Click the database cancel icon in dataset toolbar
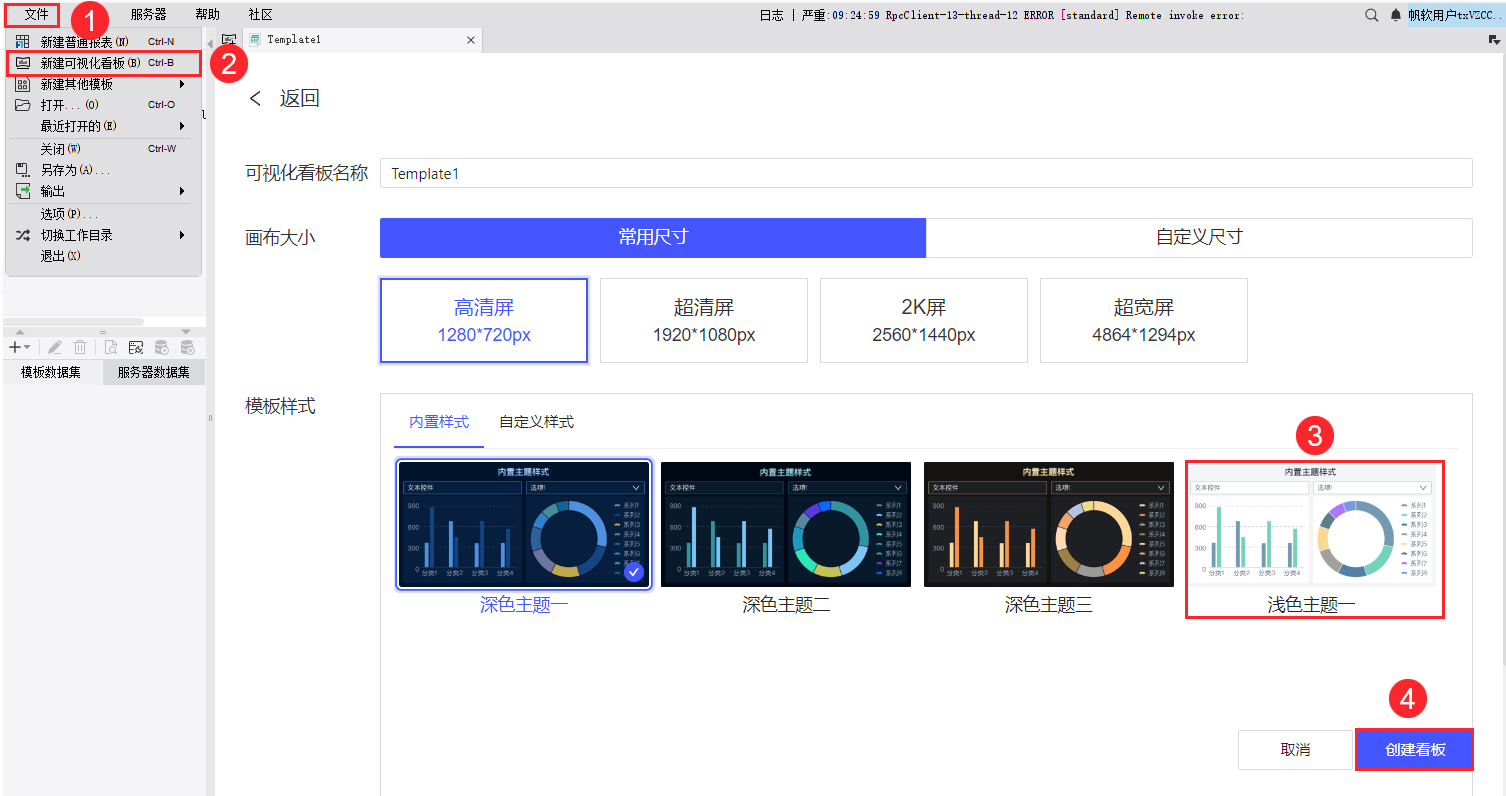The image size is (1506, 796). tap(187, 347)
